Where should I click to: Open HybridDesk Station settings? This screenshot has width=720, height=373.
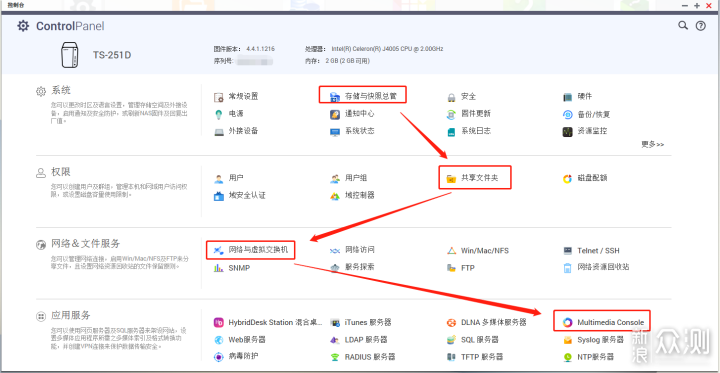268,322
